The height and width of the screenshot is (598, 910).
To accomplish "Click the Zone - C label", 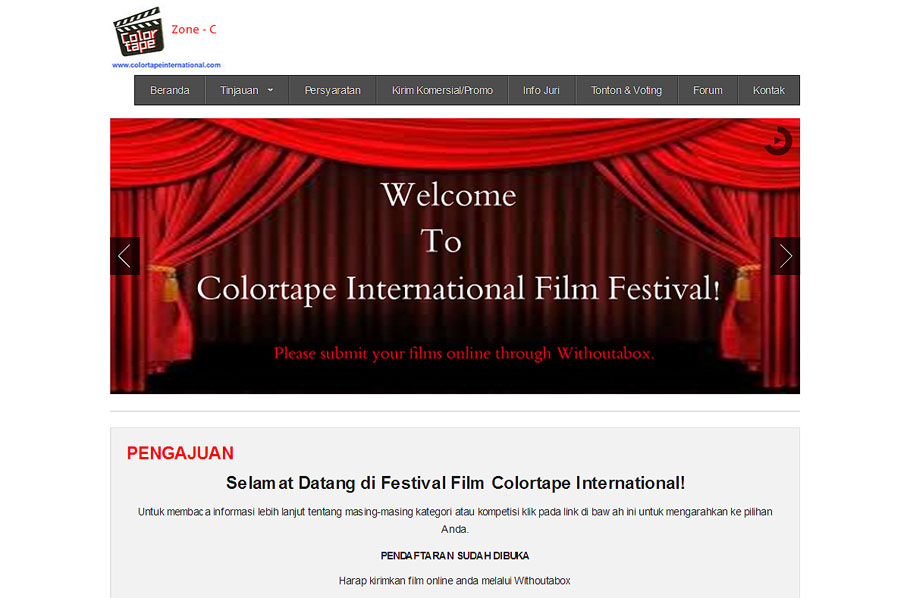I will coord(194,30).
